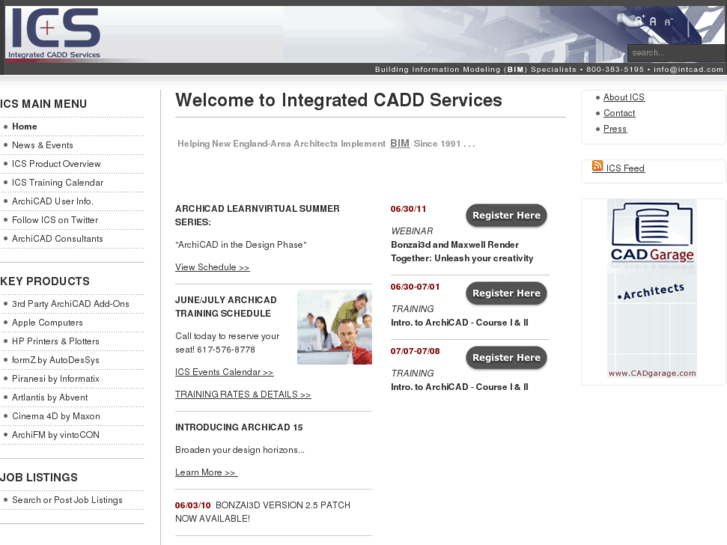Click 'Bonzai3d and Maxwell Render' webinar title
The width and height of the screenshot is (727, 545).
coord(455,245)
